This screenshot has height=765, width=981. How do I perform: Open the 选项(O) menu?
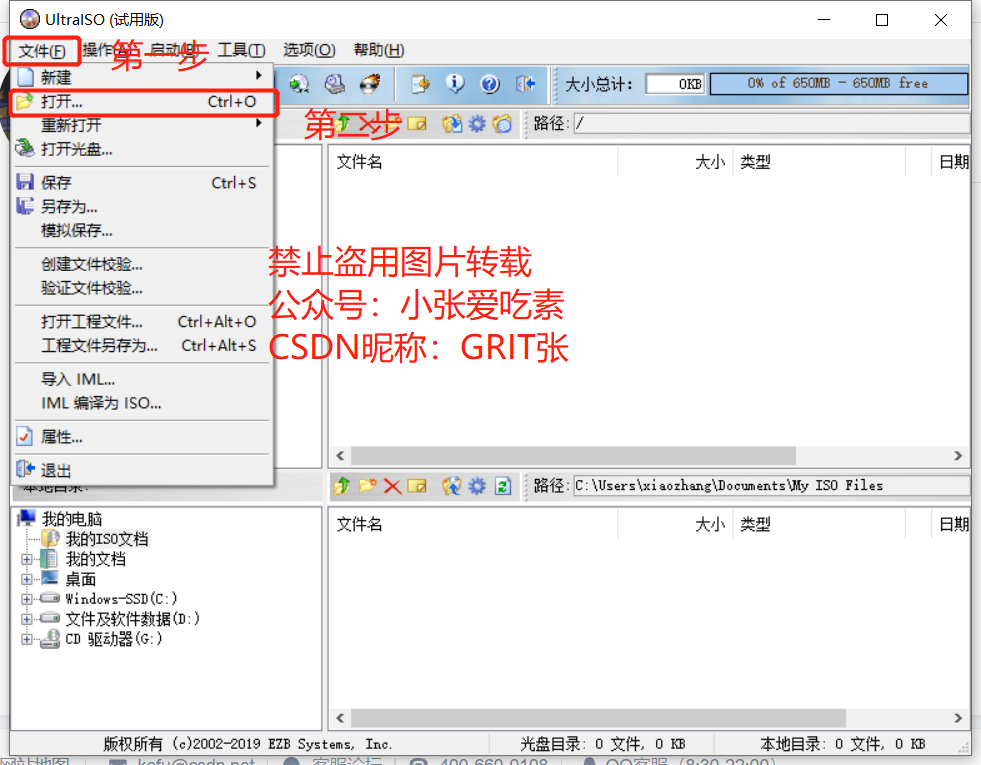coord(309,50)
